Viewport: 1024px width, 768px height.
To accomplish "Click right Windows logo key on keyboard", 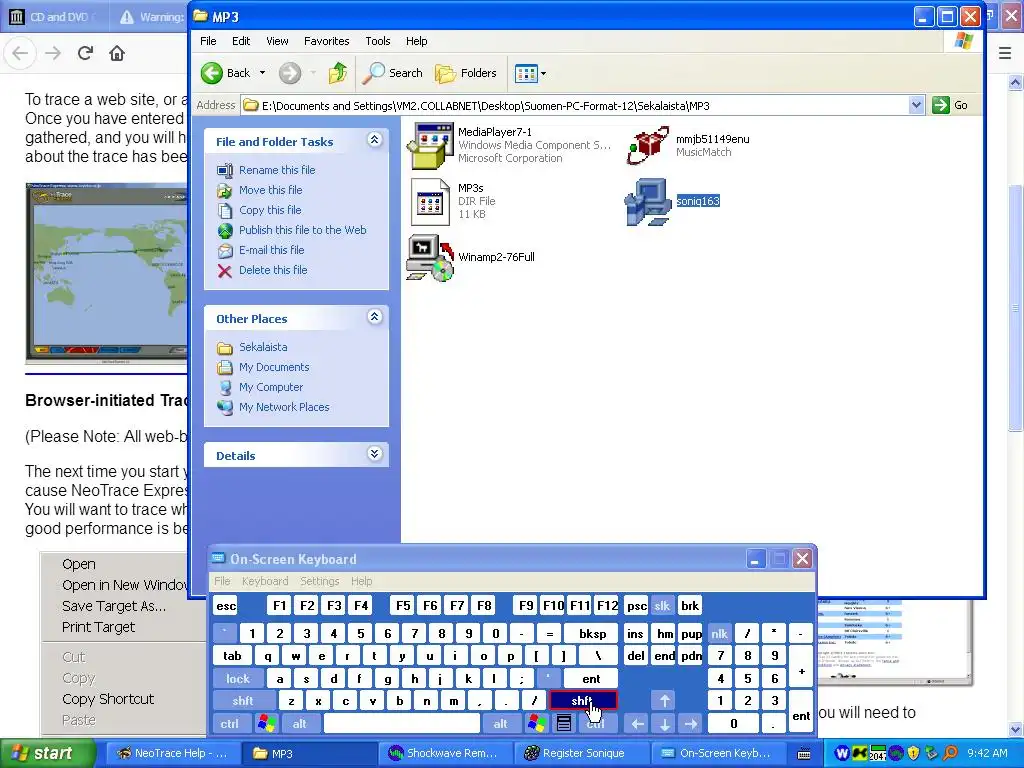I will [x=537, y=724].
